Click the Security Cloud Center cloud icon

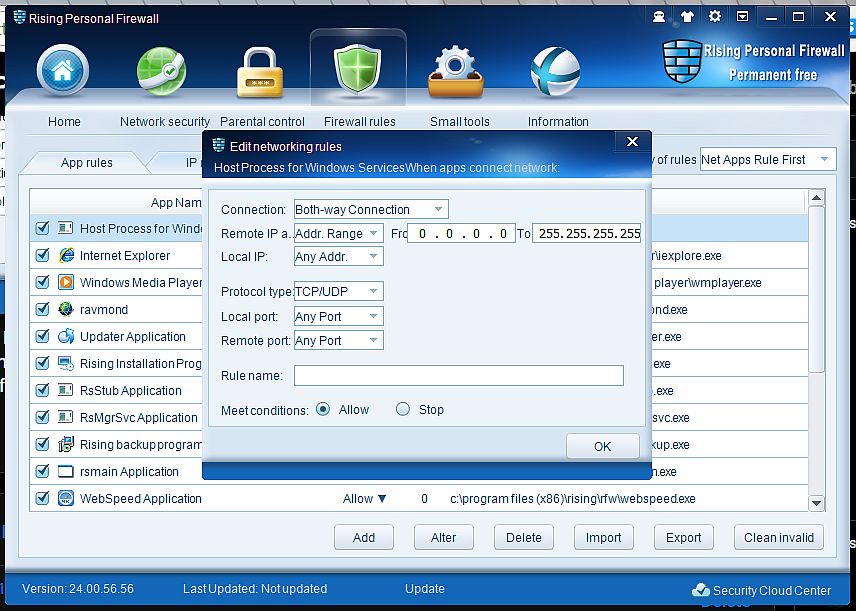pos(700,590)
